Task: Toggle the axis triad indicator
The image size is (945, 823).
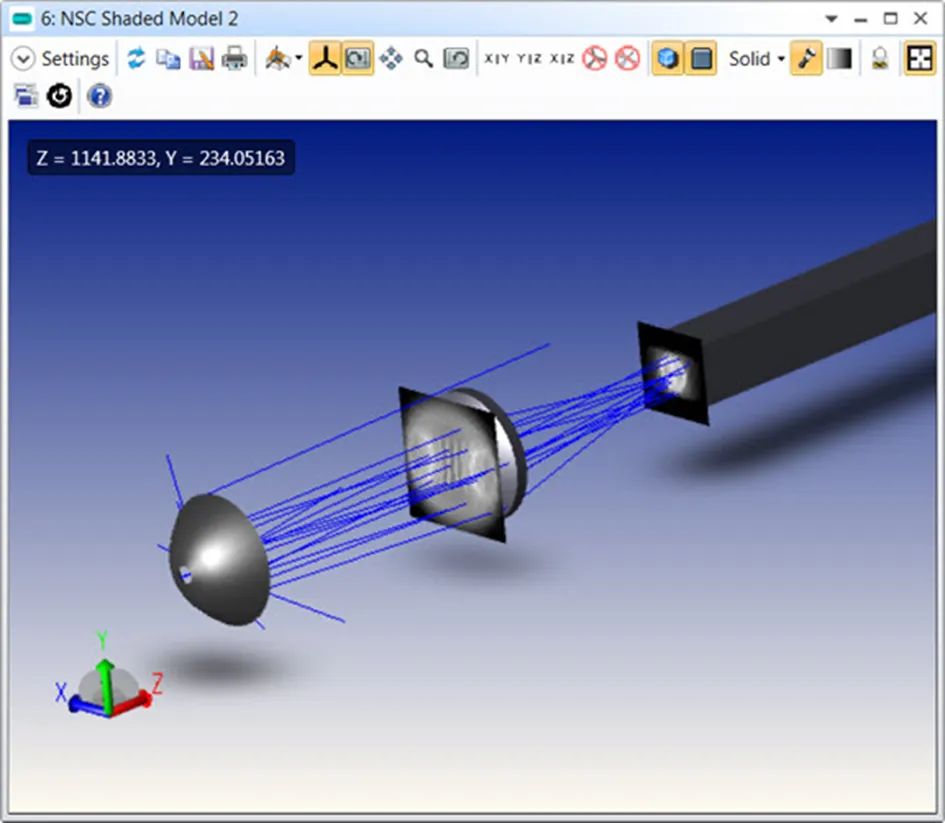Action: point(325,58)
